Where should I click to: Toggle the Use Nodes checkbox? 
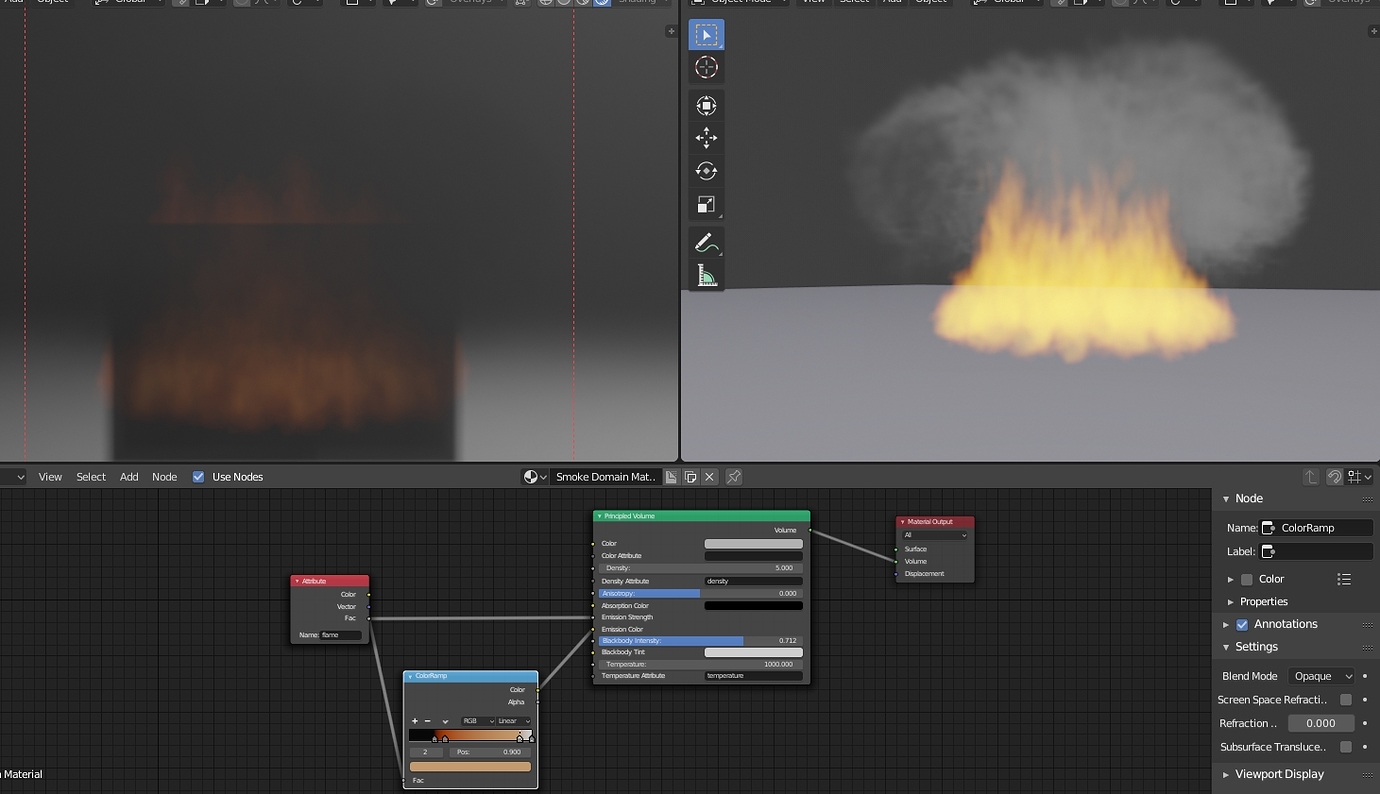198,477
